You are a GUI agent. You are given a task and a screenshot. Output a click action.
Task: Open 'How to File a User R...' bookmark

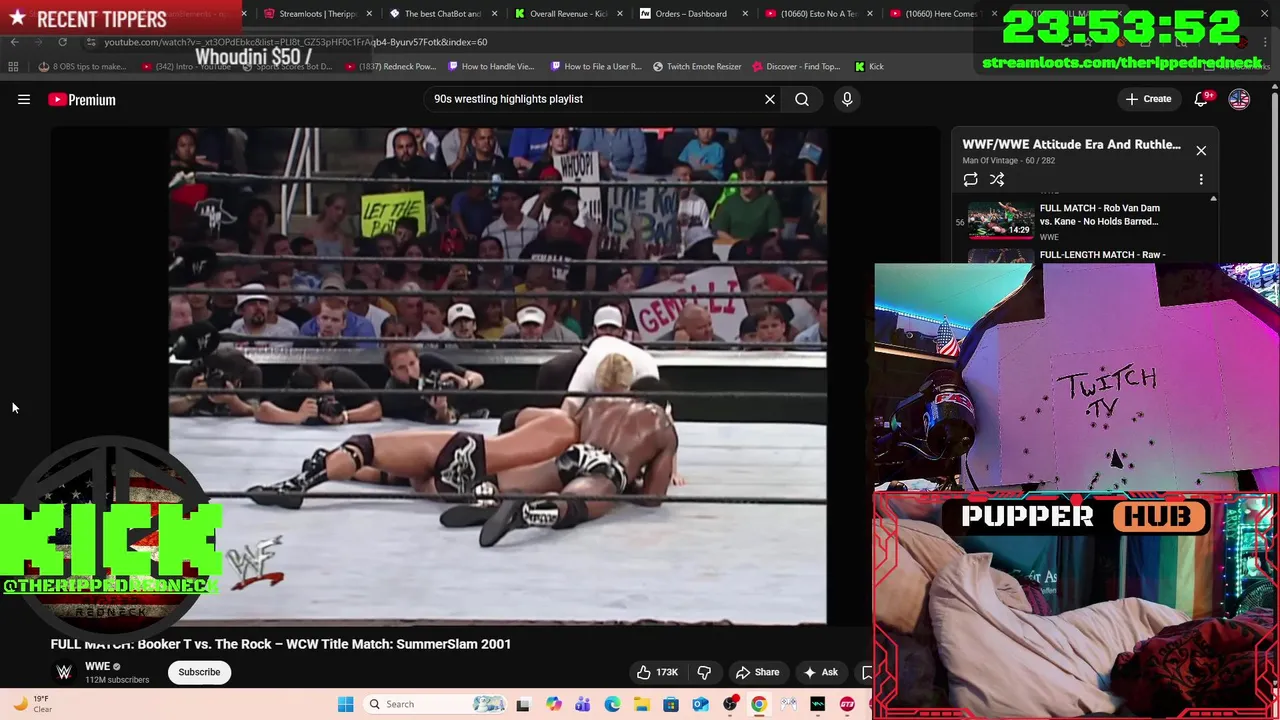click(x=595, y=67)
